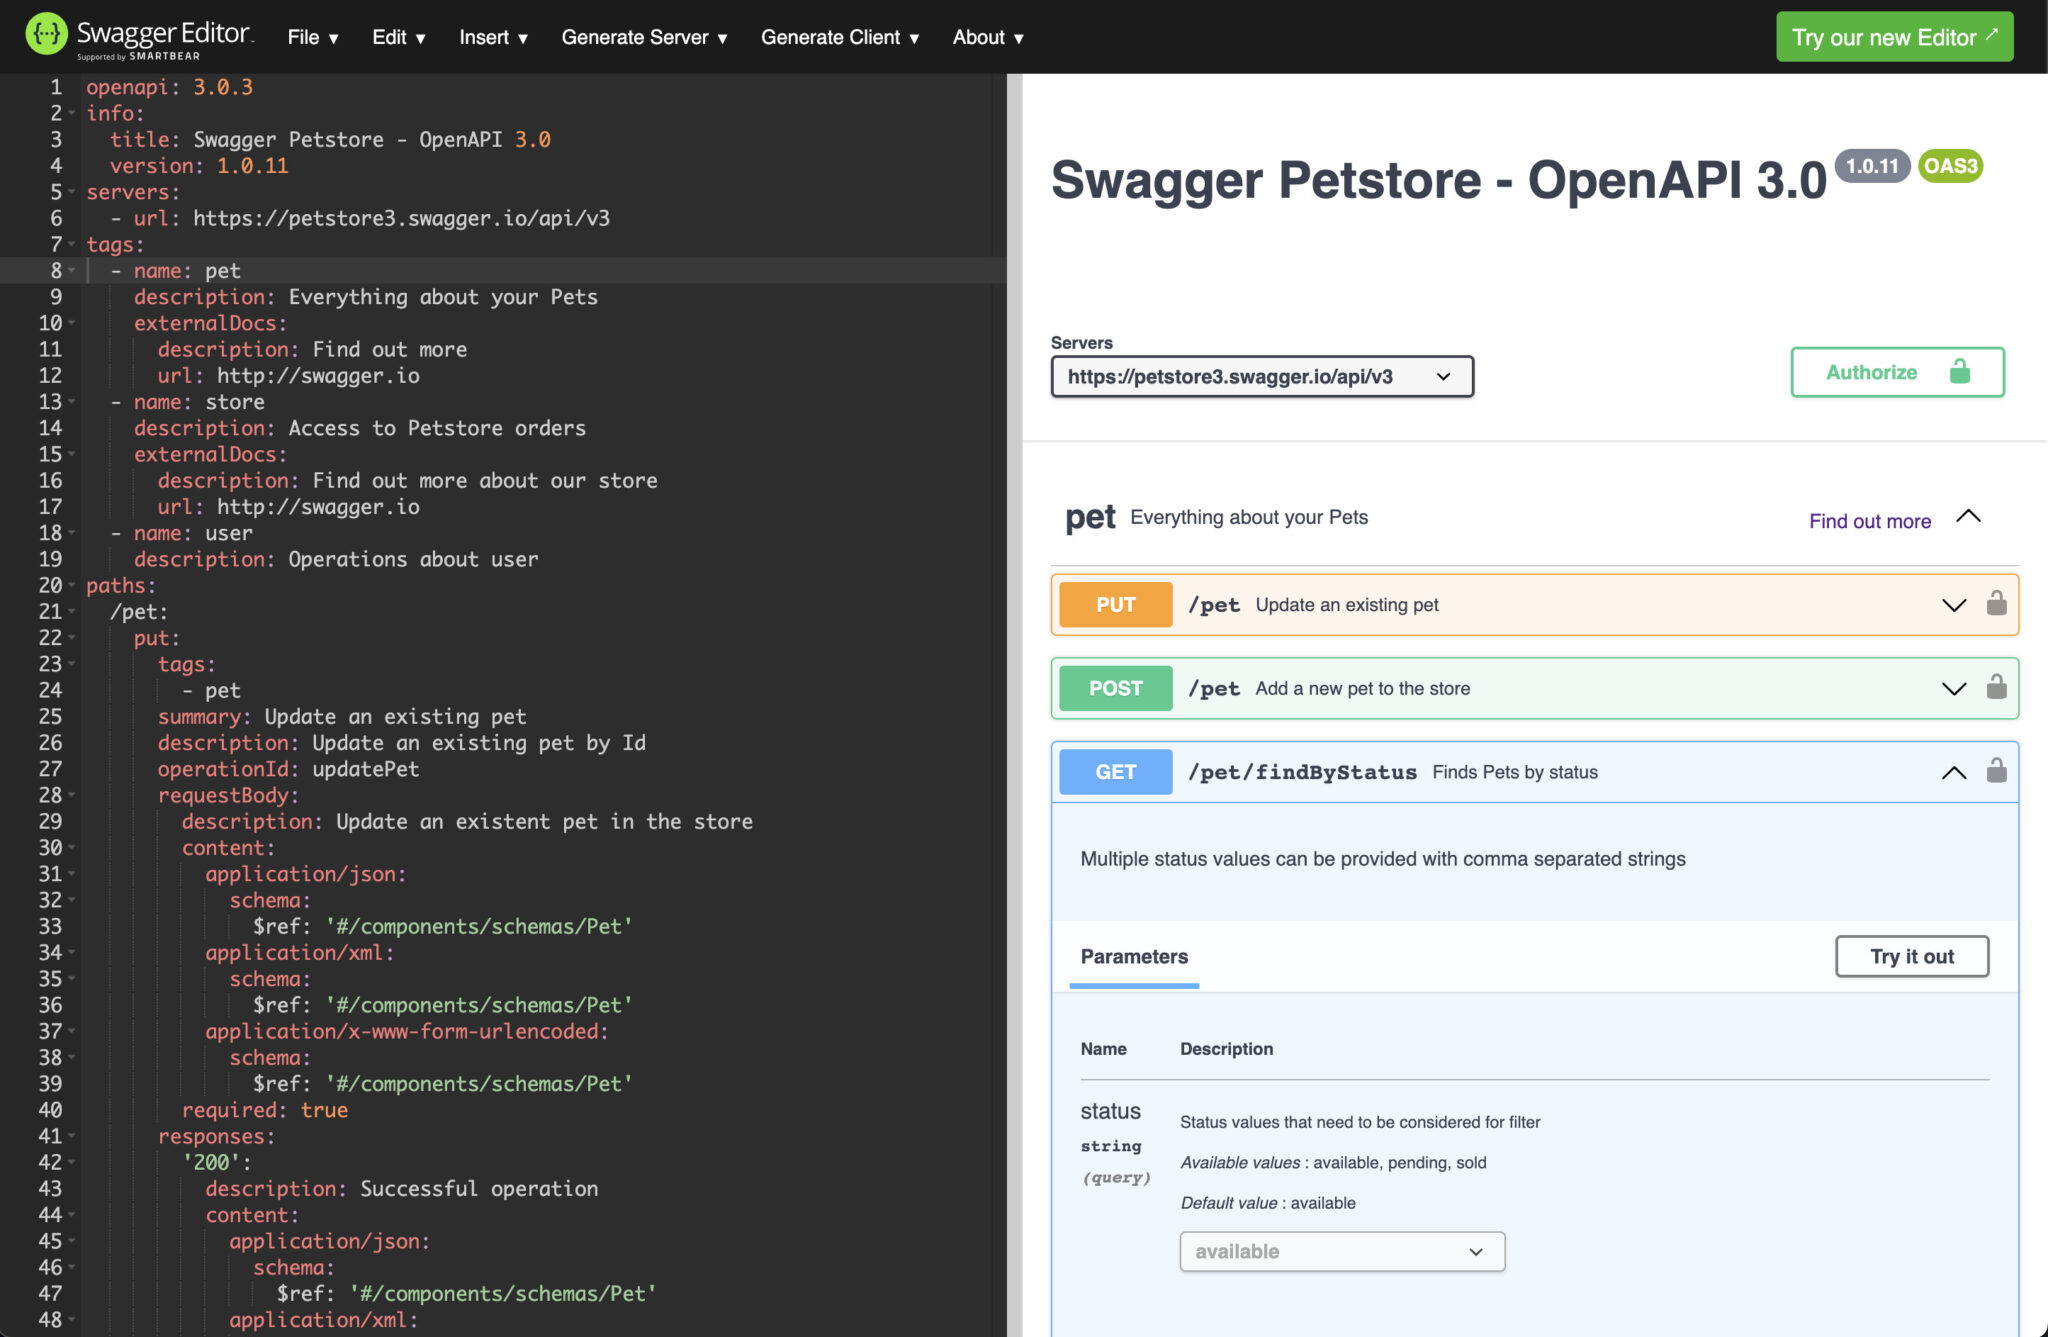Open the Servers URL dropdown
This screenshot has width=2048, height=1337.
click(x=1261, y=377)
